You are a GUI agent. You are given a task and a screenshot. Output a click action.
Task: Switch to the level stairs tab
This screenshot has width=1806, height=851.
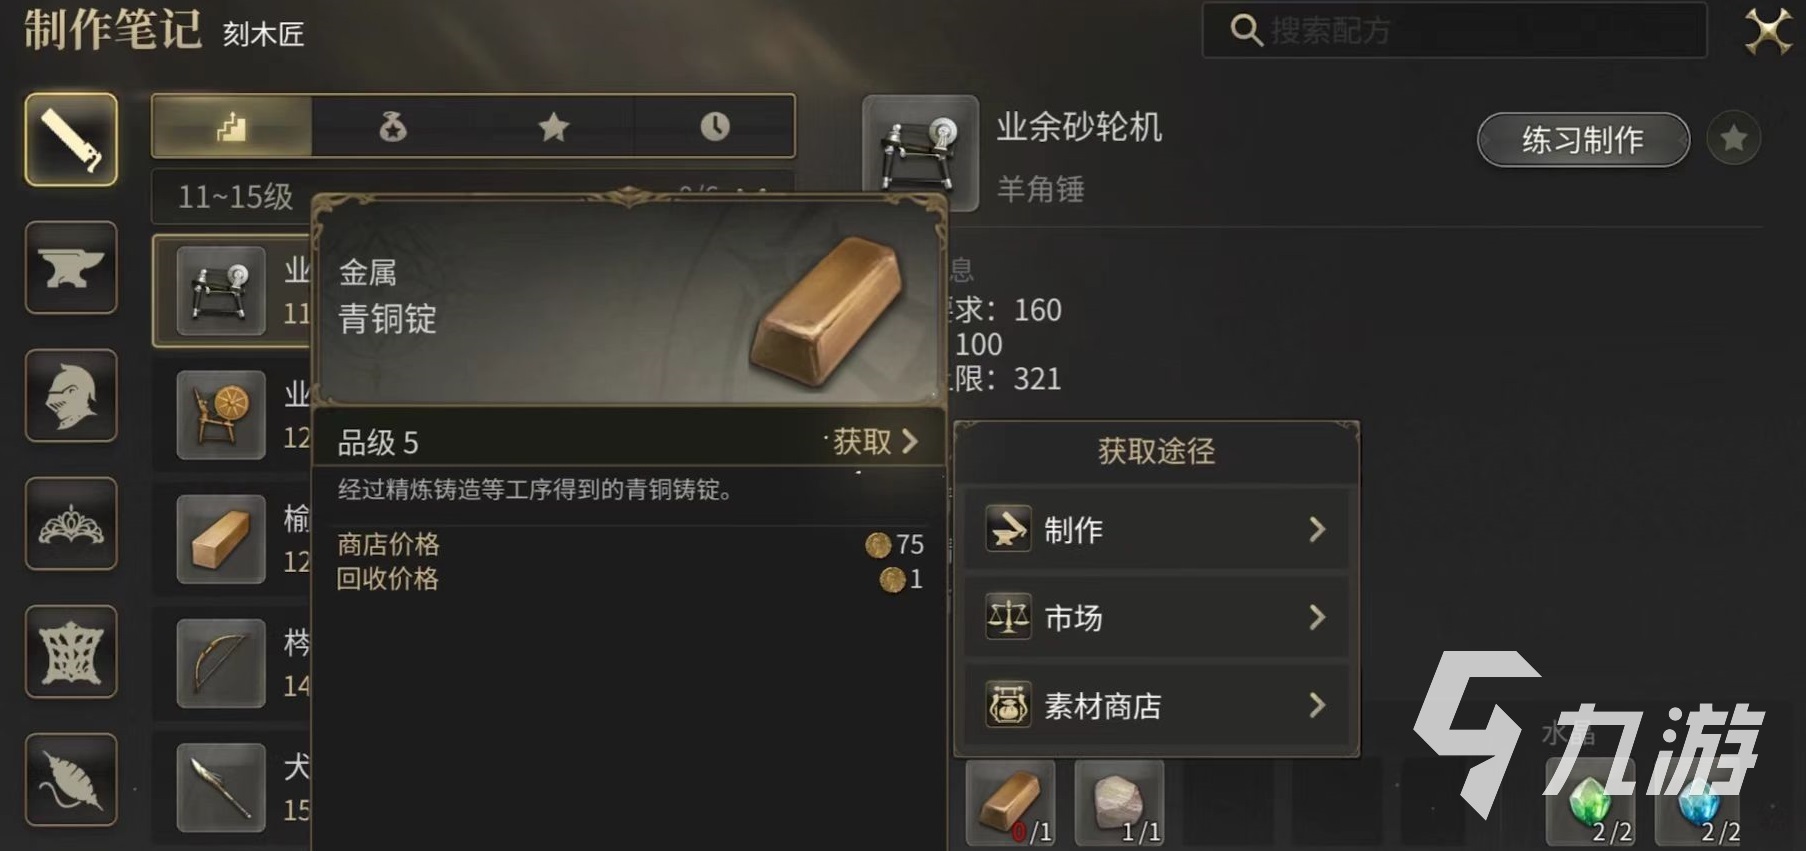pos(232,126)
